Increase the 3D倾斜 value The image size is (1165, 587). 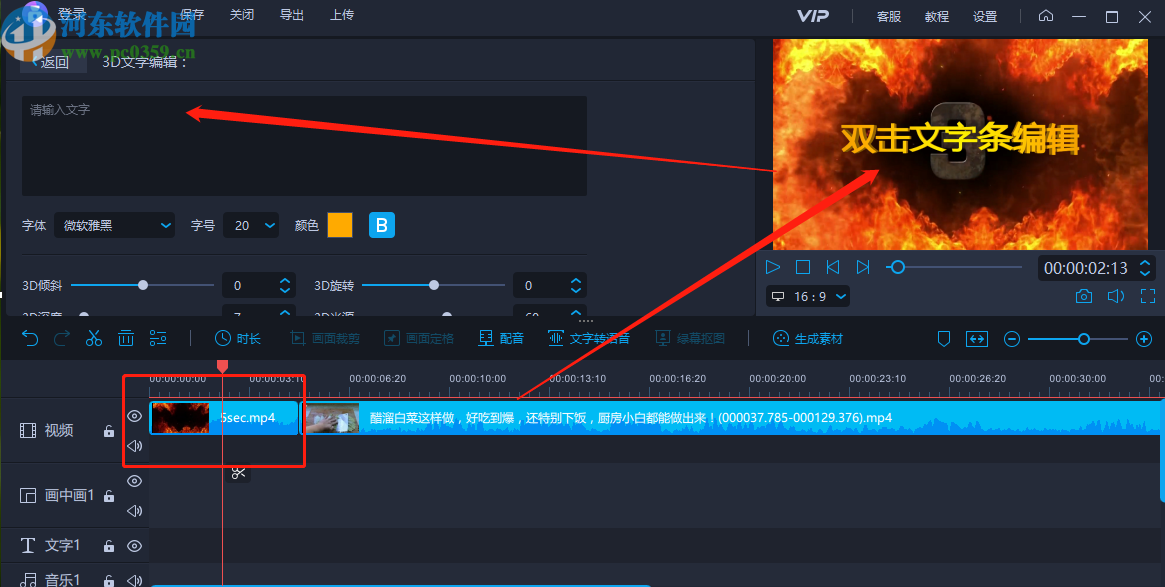285,281
